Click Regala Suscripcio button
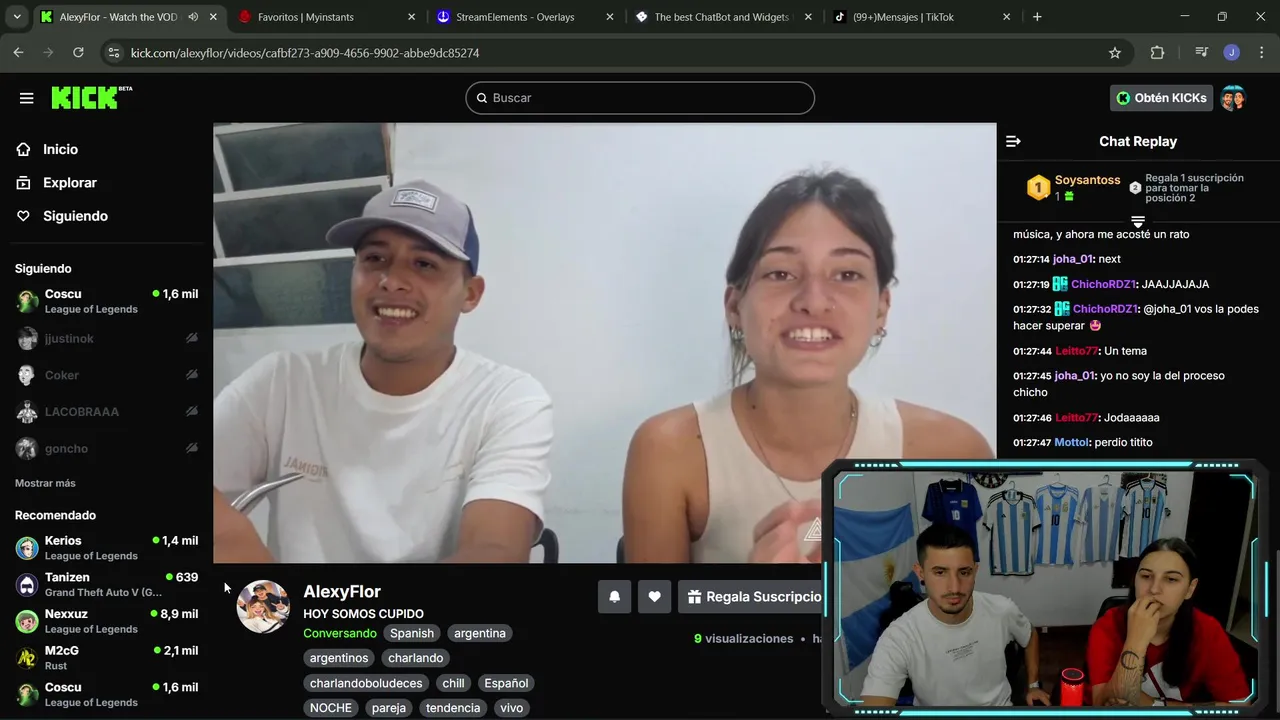 754,597
